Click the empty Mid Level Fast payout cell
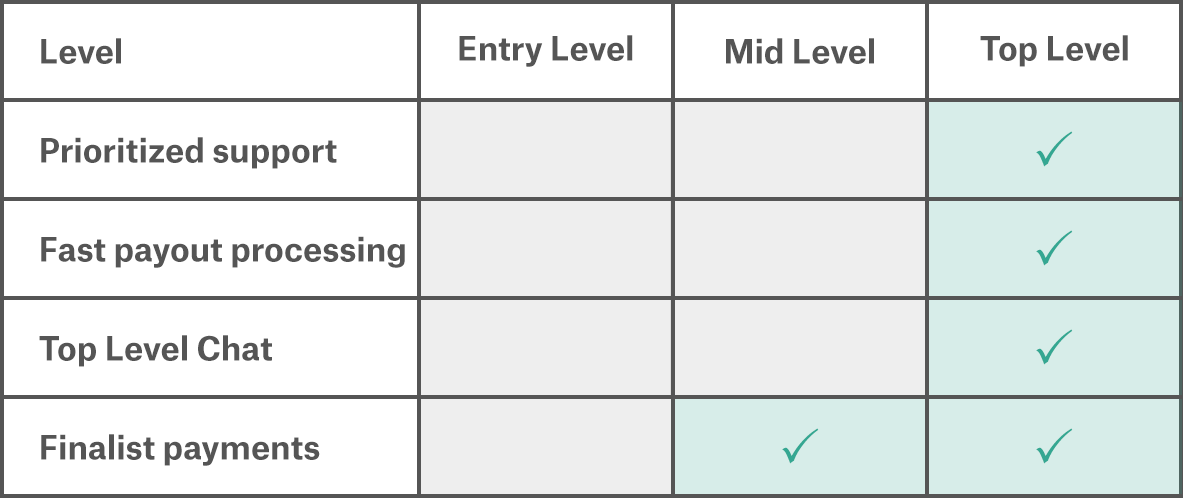 click(800, 249)
